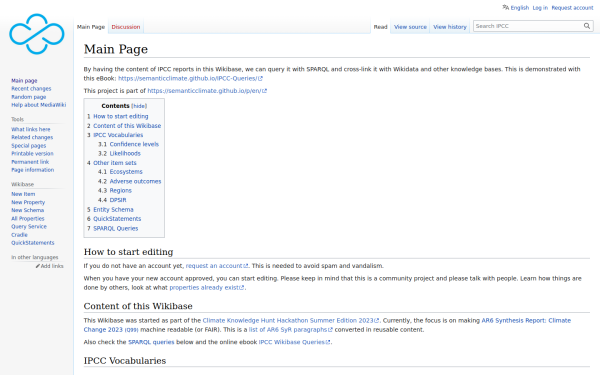The width and height of the screenshot is (600, 375).
Task: Open the Query Service link
Action: pos(29,227)
